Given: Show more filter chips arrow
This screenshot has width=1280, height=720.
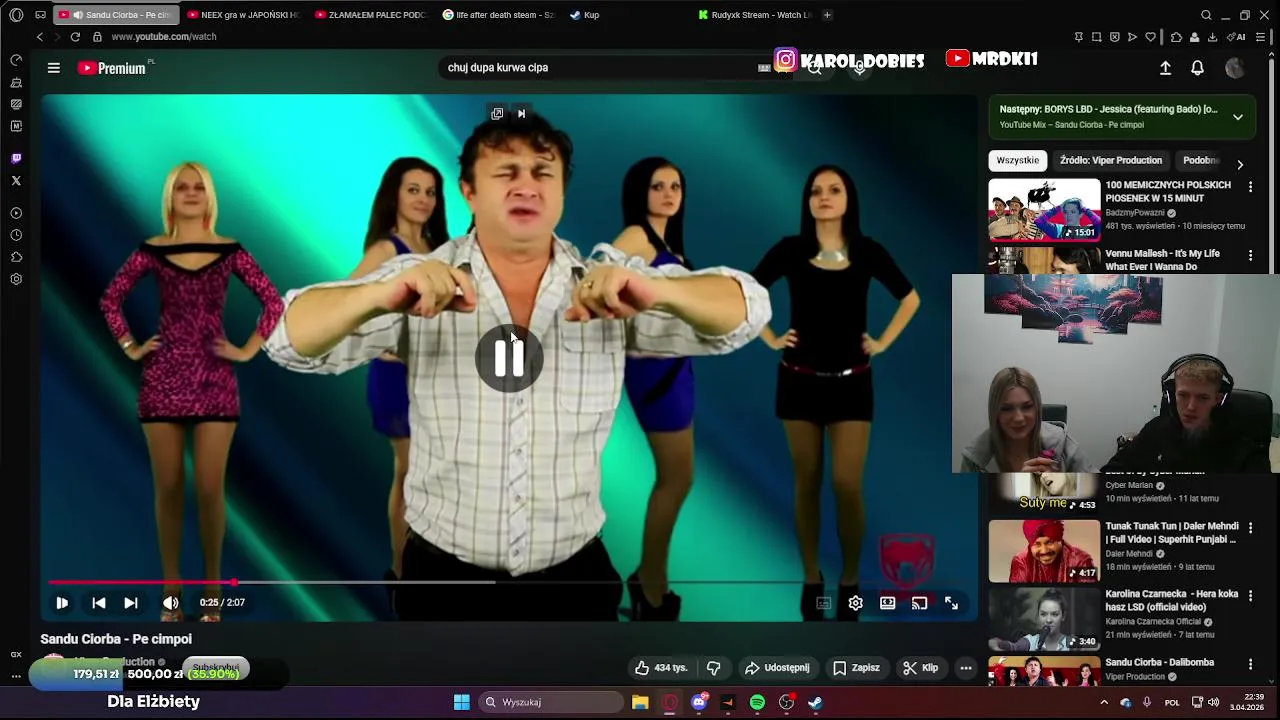Looking at the screenshot, I should coord(1240,164).
